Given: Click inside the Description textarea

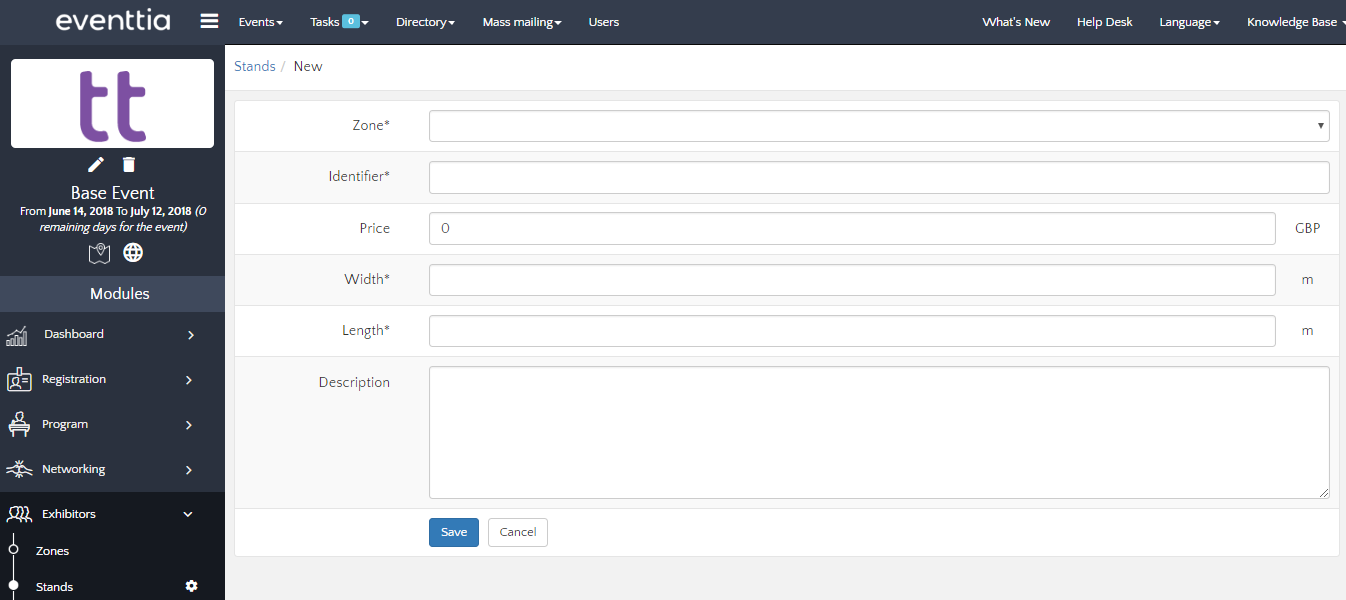Looking at the screenshot, I should 879,432.
